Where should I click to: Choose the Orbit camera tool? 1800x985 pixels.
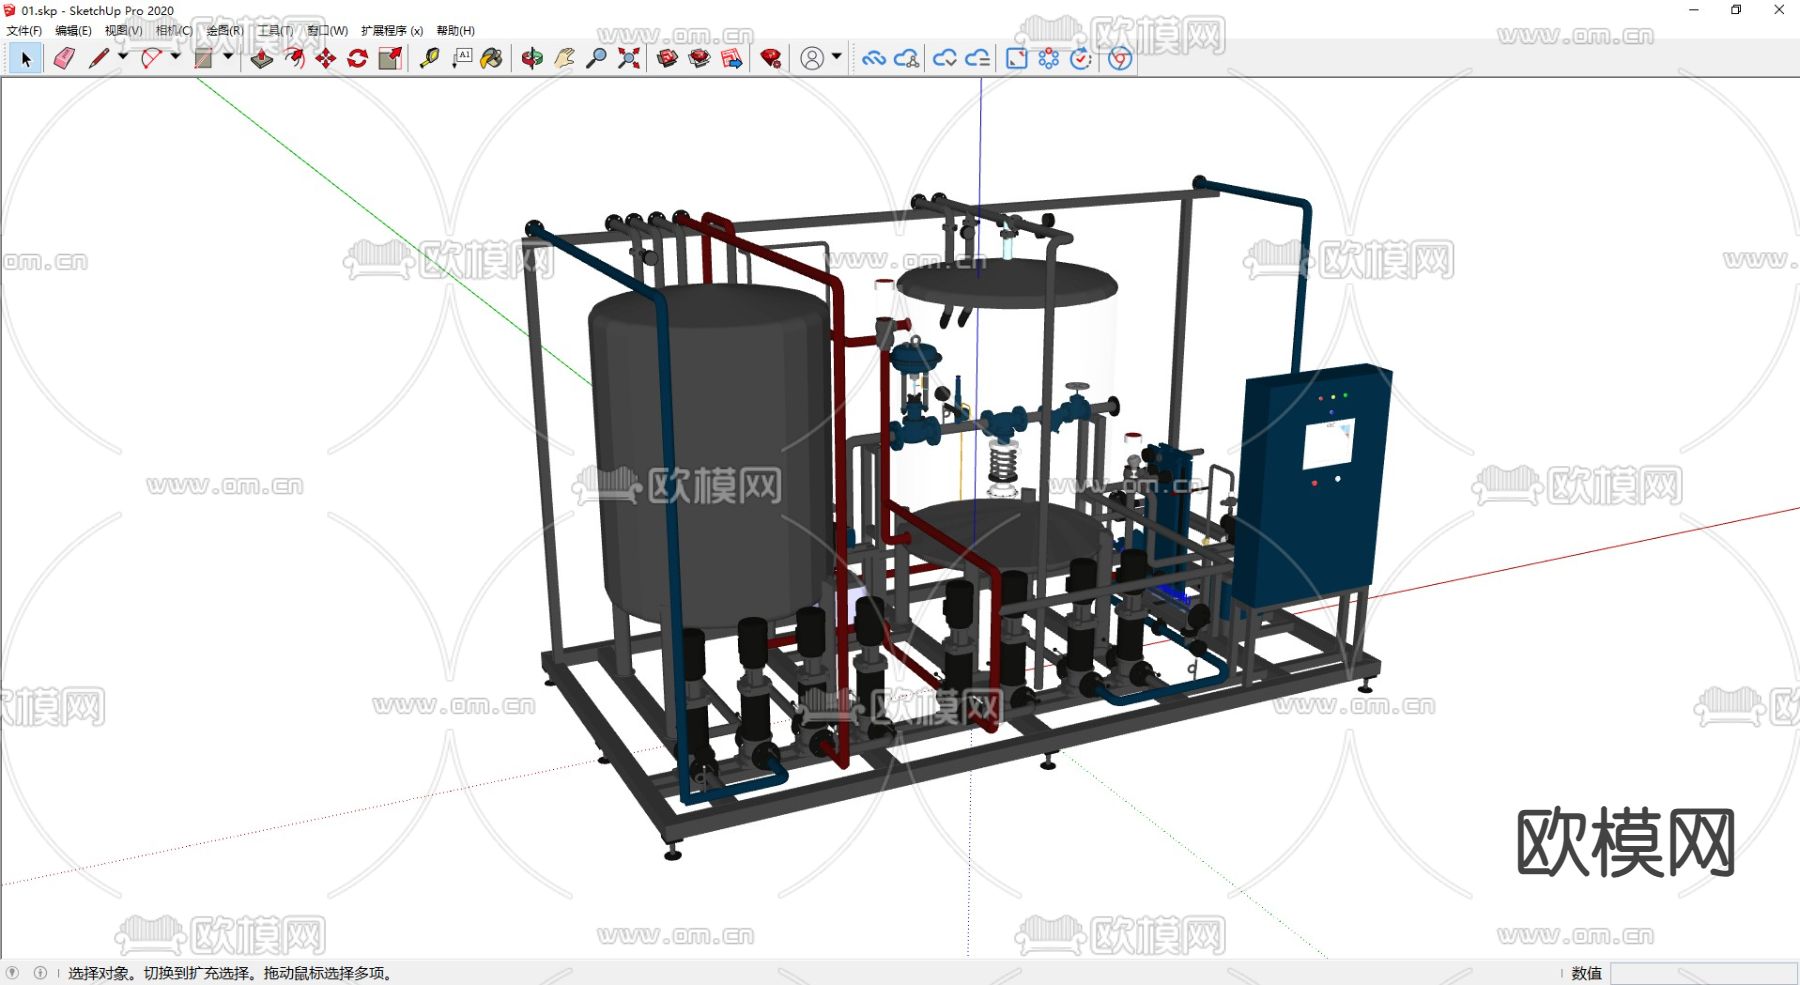[x=532, y=59]
